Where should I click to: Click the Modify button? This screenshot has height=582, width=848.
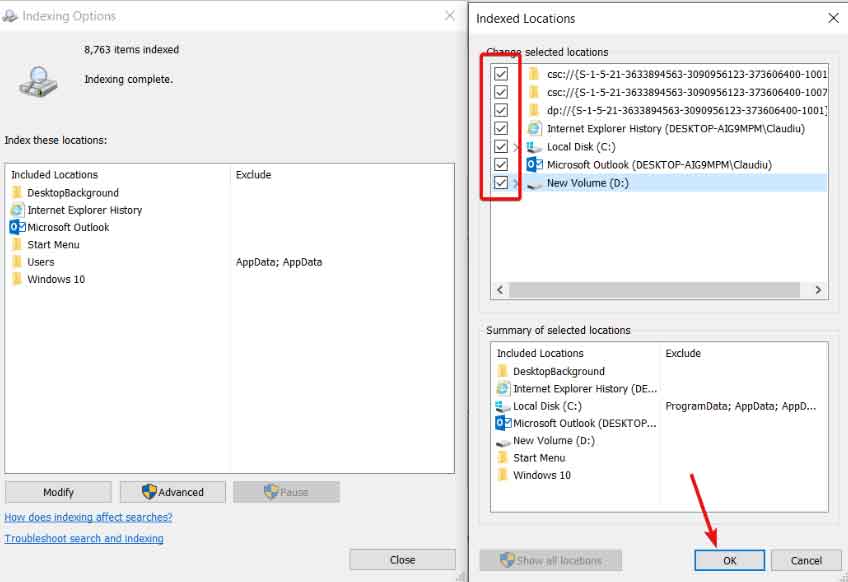click(x=58, y=492)
